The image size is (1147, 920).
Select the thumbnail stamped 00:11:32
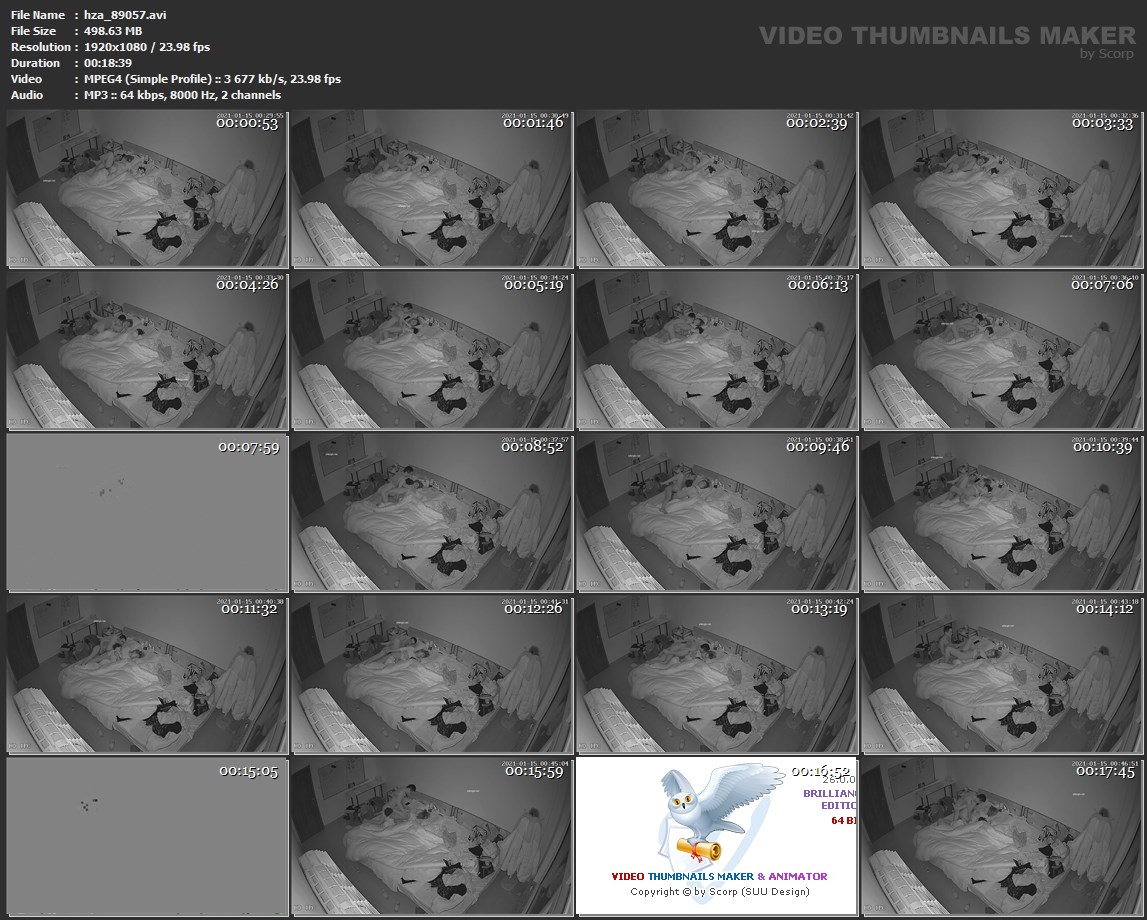coord(147,674)
